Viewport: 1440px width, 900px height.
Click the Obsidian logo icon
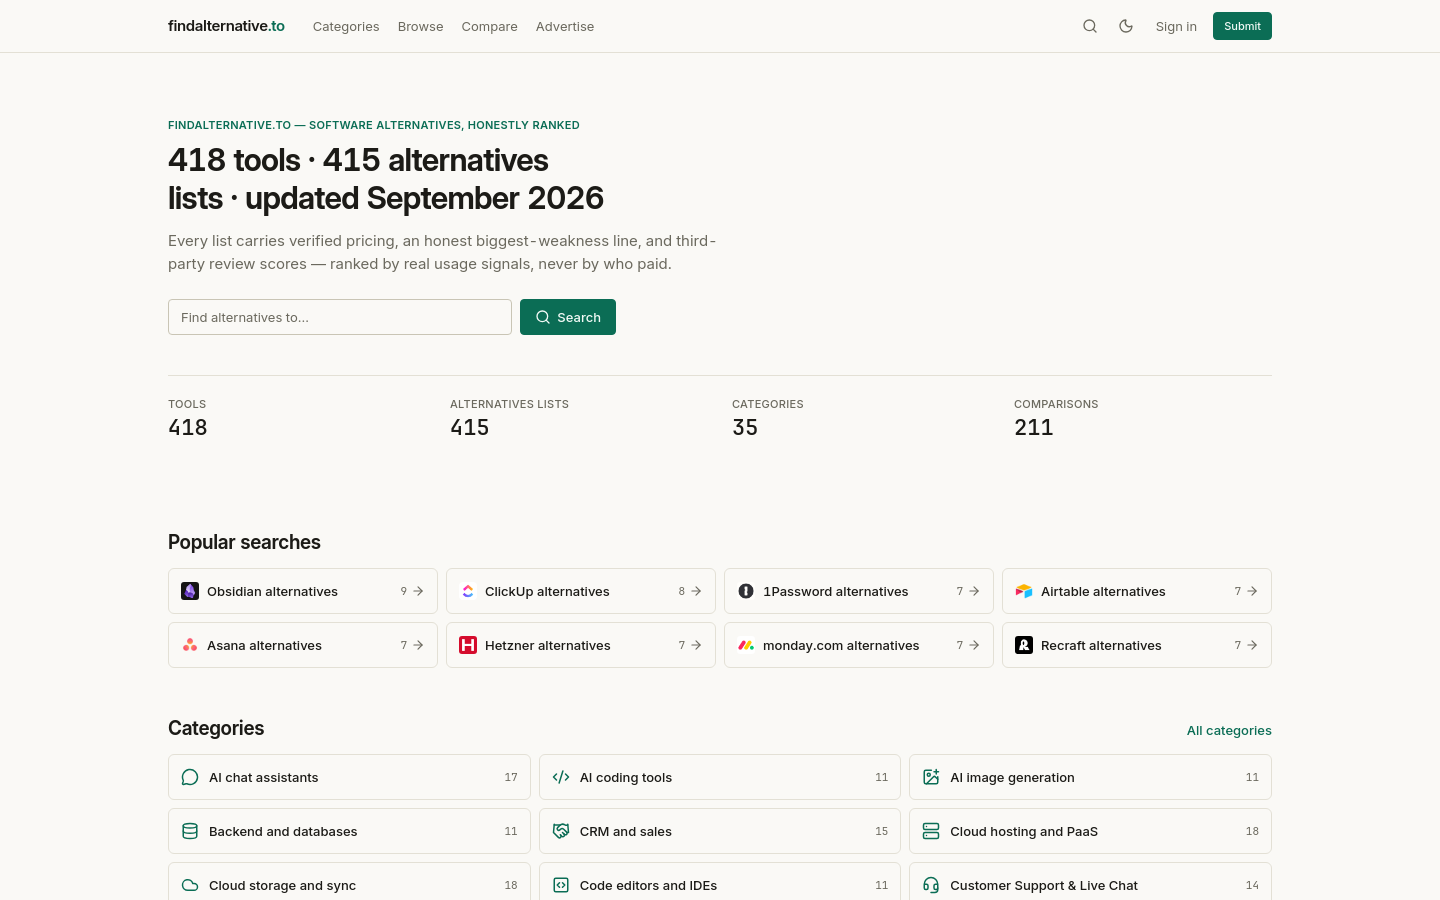pos(190,591)
